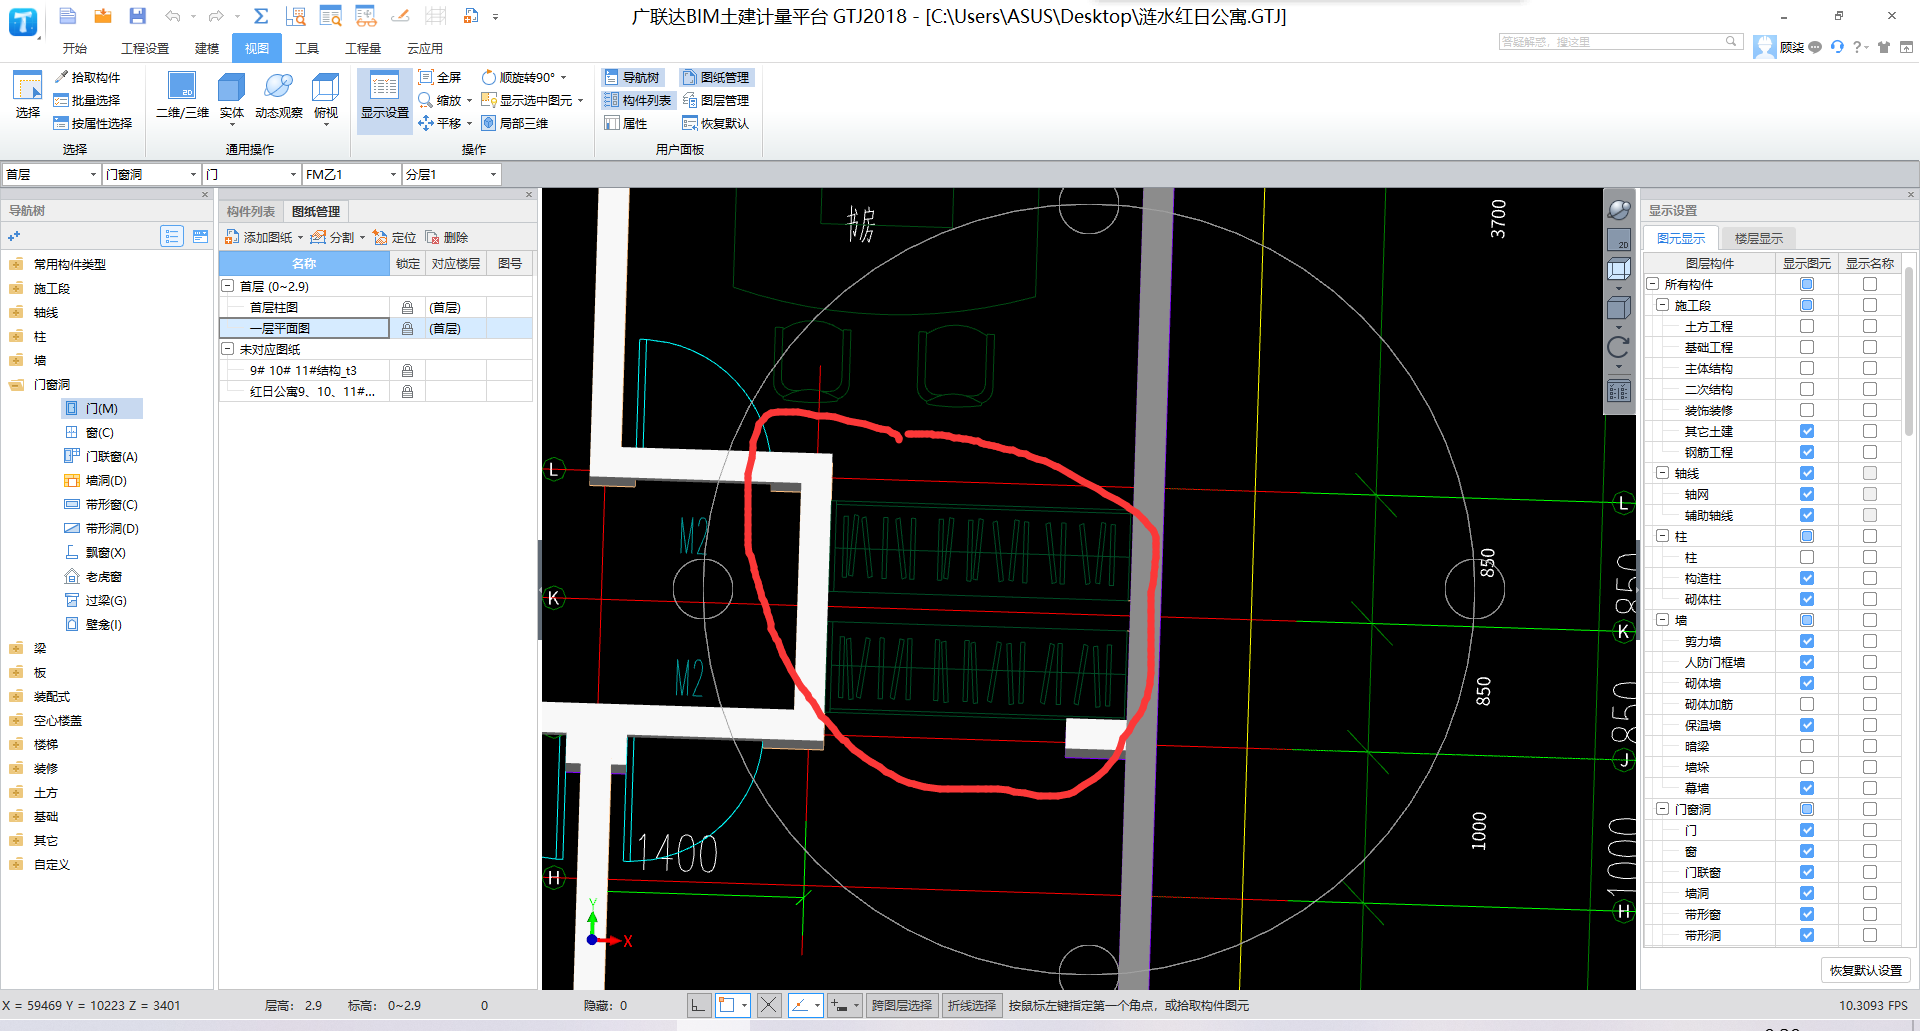Click the lock icon for 一层平面图
Viewport: 1920px width, 1031px height.
pos(407,328)
